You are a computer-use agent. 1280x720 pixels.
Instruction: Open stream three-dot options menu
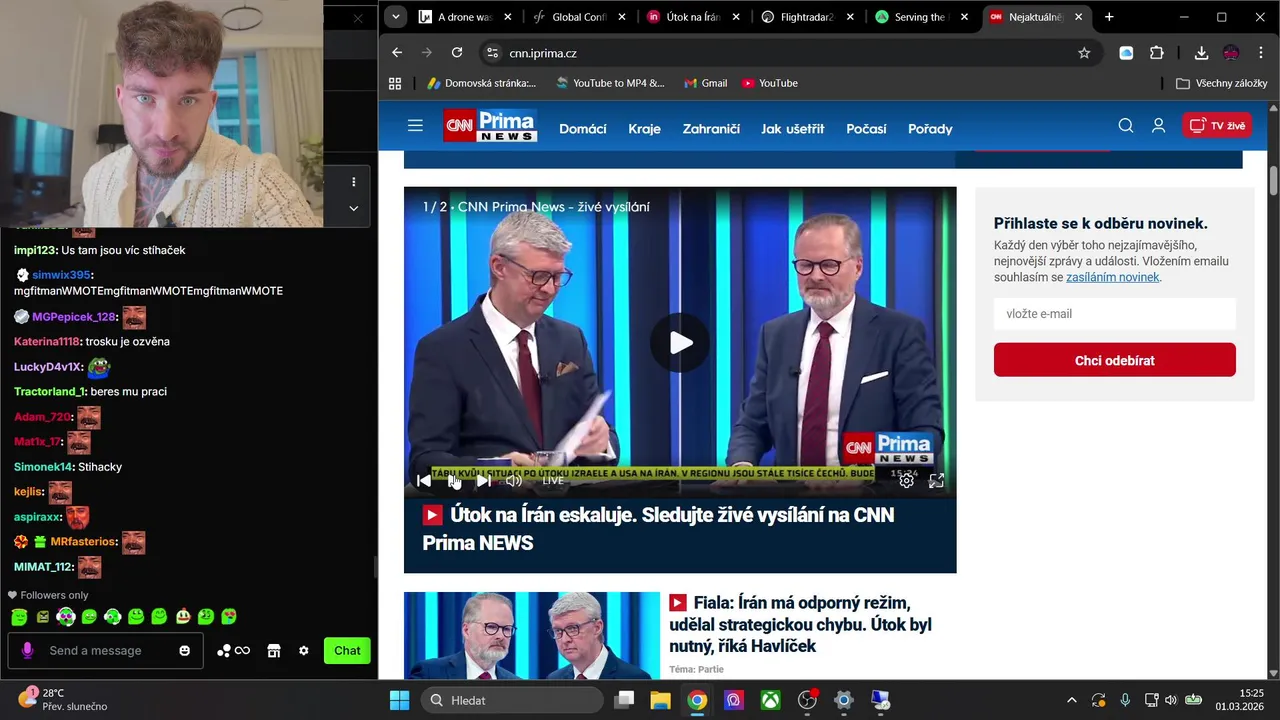353,182
